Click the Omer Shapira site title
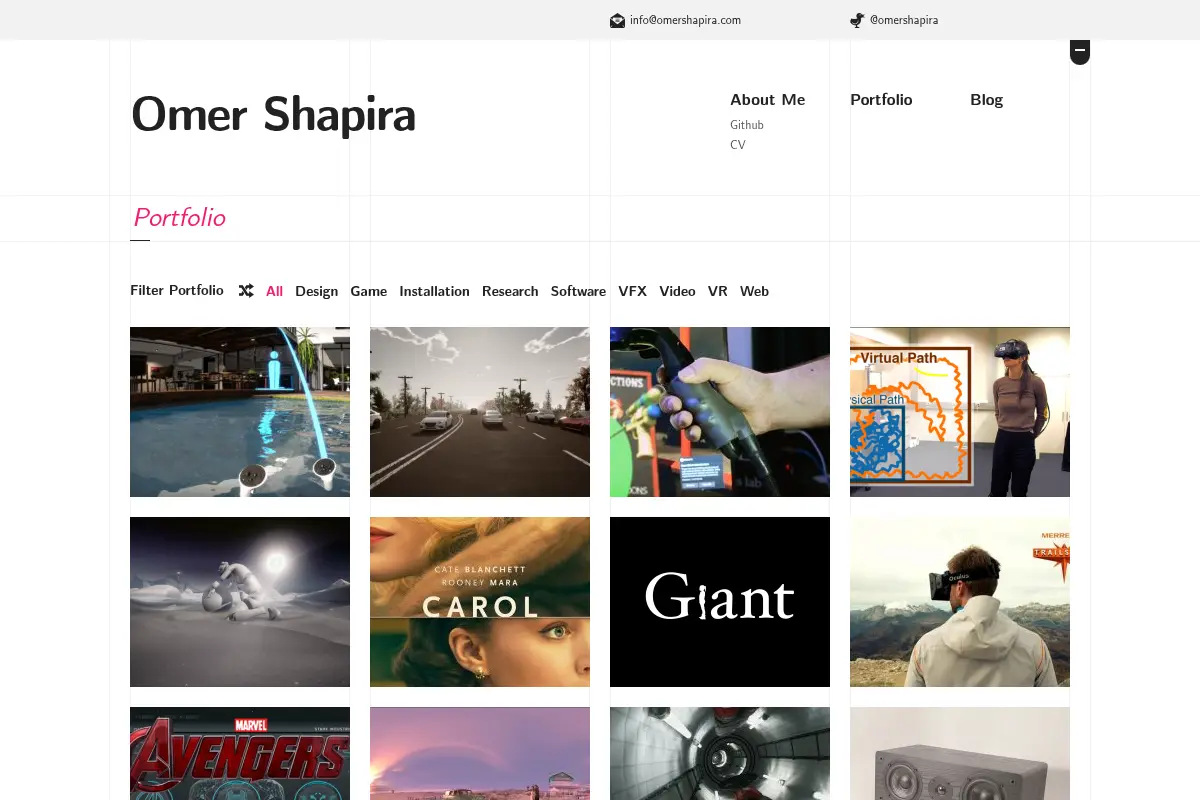Screen dimensions: 1200x800 (273, 114)
